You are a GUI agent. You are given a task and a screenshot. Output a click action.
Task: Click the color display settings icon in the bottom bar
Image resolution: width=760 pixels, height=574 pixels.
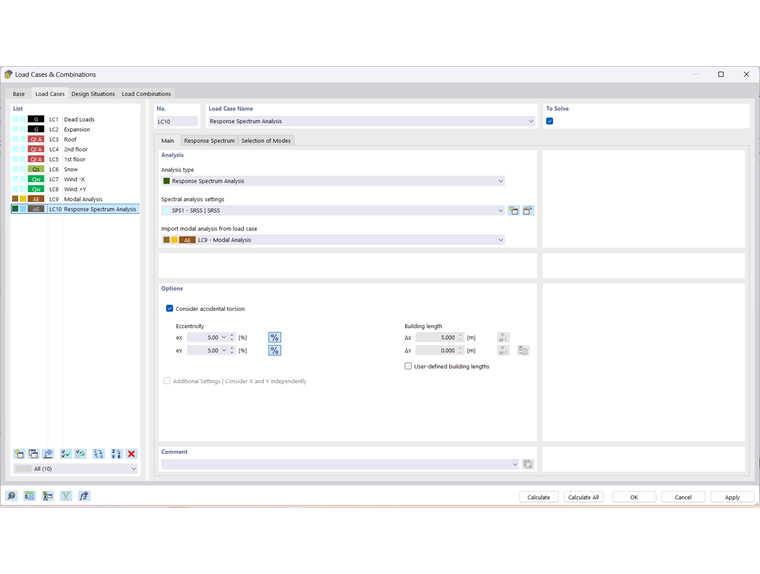point(48,496)
